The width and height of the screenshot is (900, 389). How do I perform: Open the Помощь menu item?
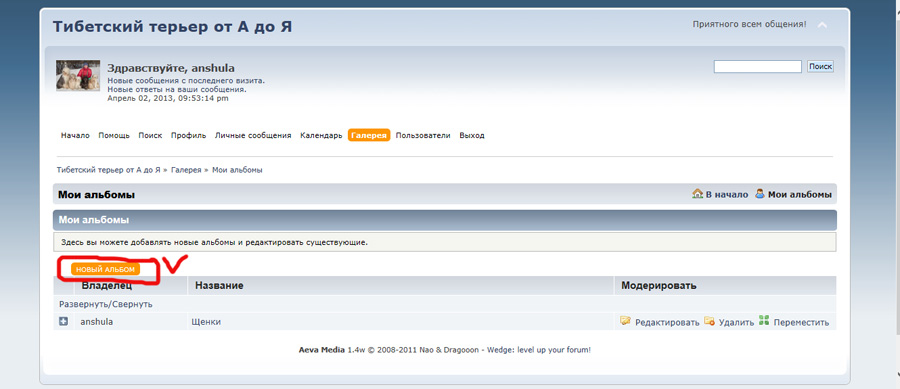click(114, 135)
